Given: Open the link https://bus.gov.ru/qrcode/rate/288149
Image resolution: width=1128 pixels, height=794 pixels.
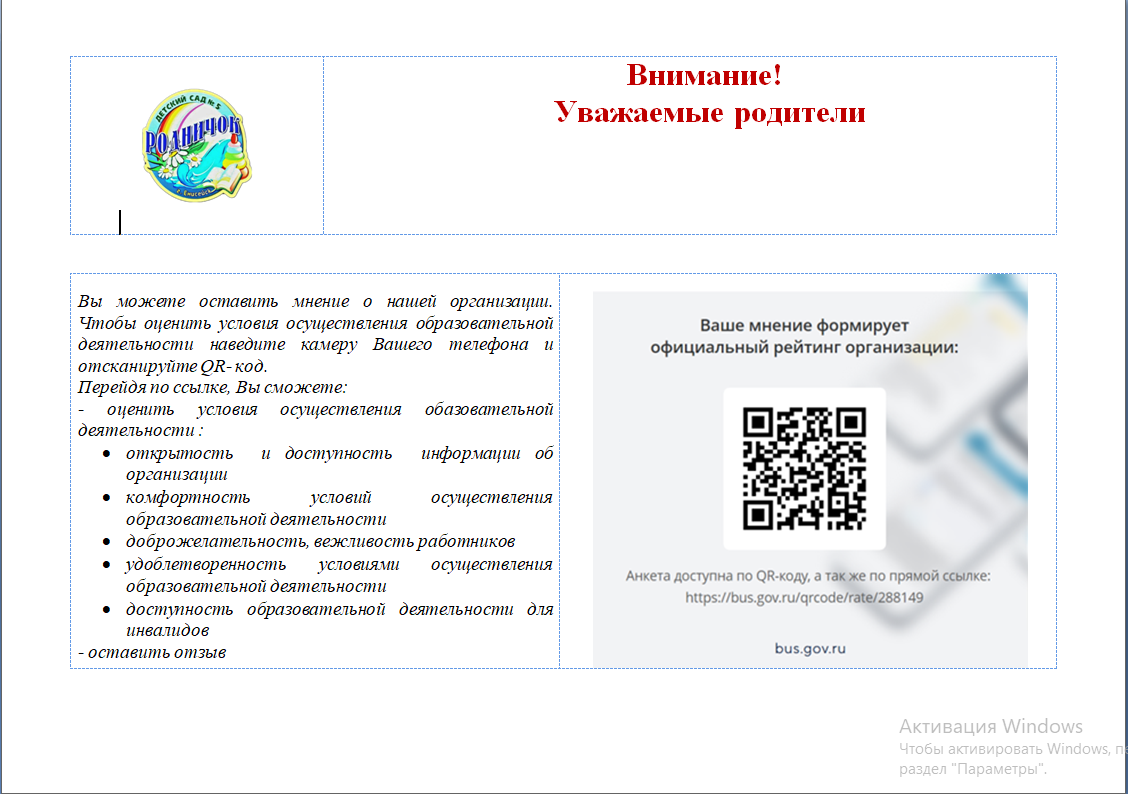Looking at the screenshot, I should (x=804, y=598).
